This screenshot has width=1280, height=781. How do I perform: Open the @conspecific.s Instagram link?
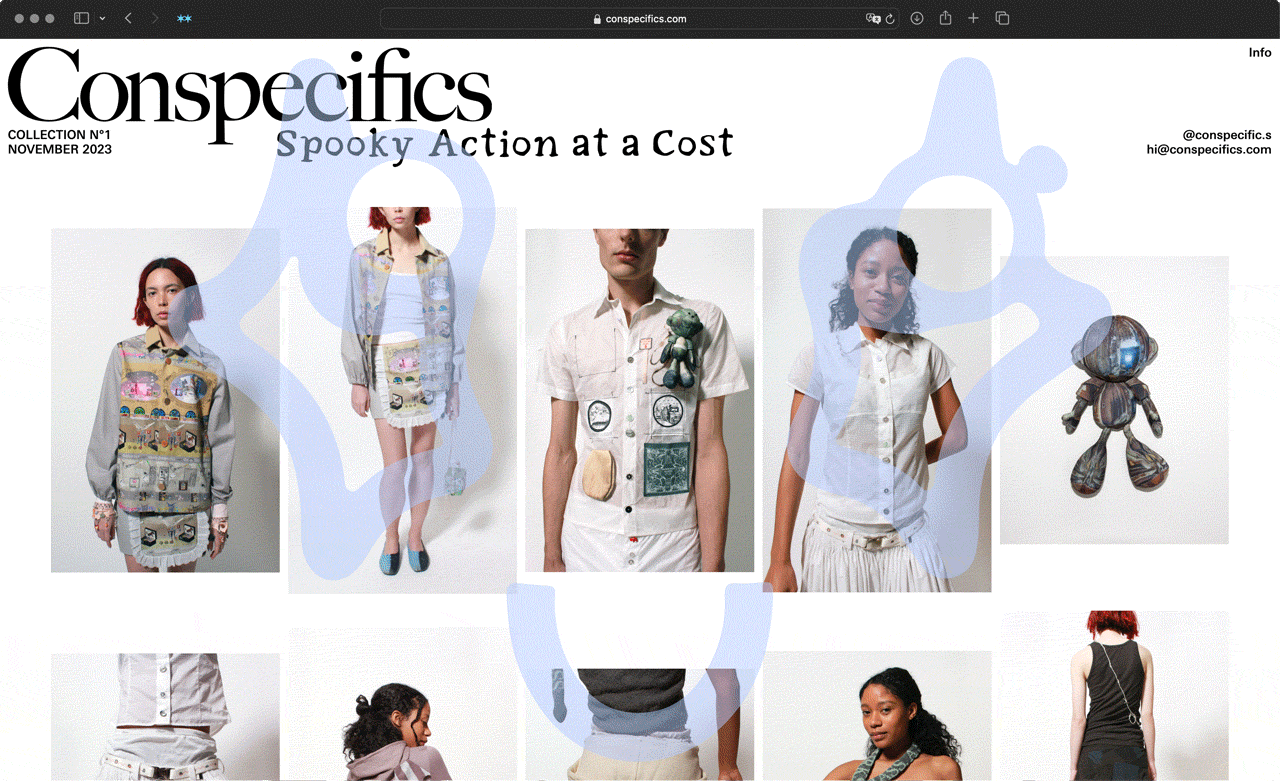click(1227, 135)
